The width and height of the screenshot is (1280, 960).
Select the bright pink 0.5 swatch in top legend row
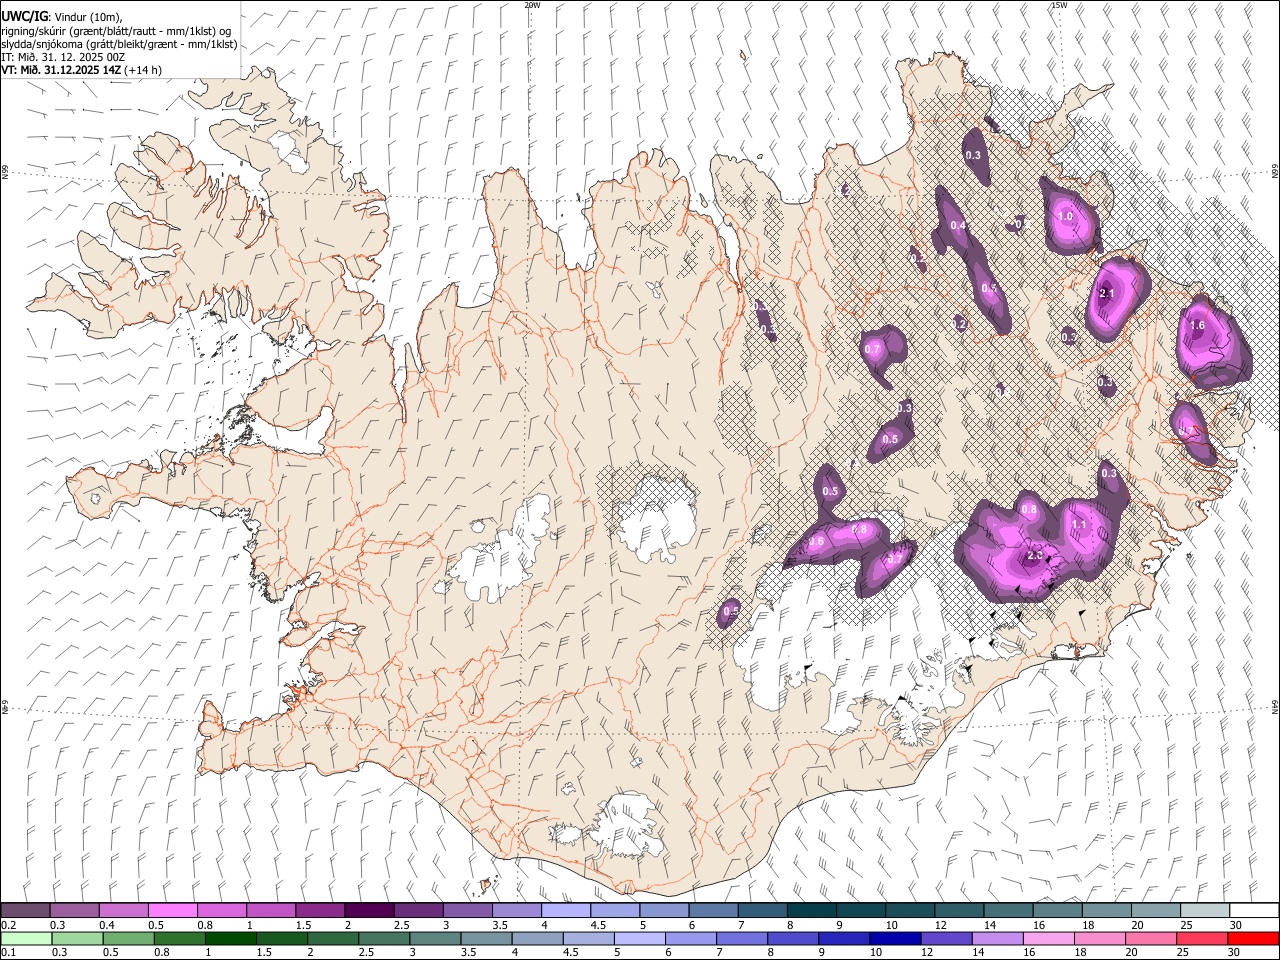(173, 911)
